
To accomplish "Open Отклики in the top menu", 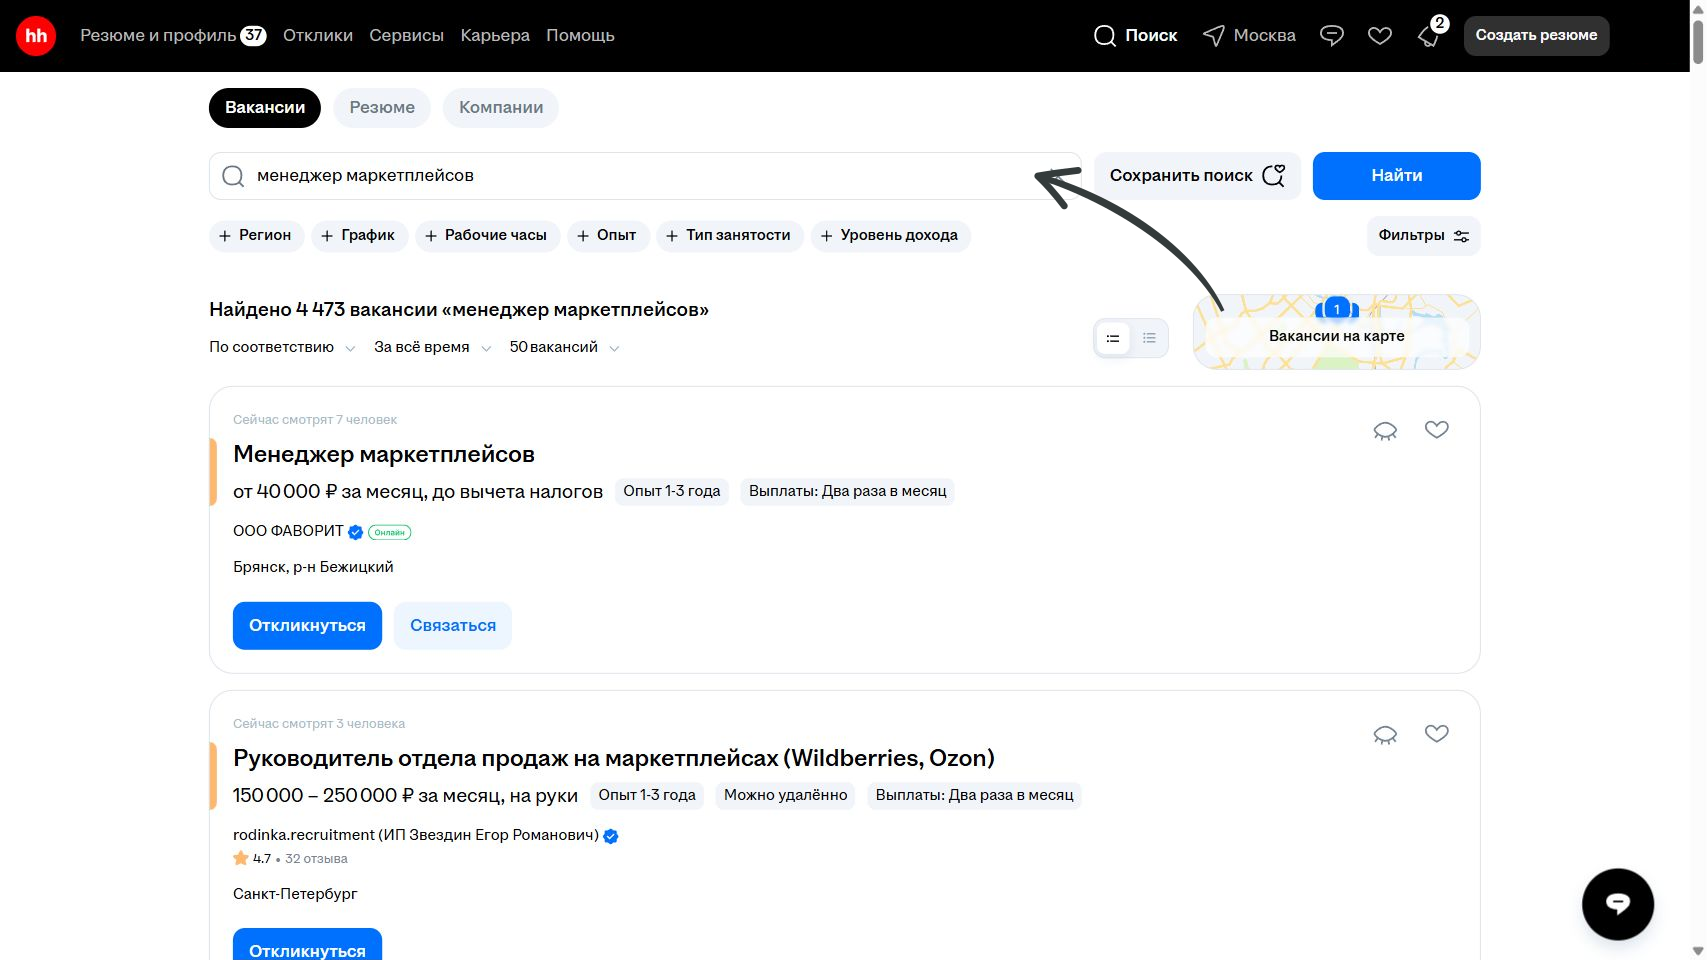I will [x=318, y=35].
